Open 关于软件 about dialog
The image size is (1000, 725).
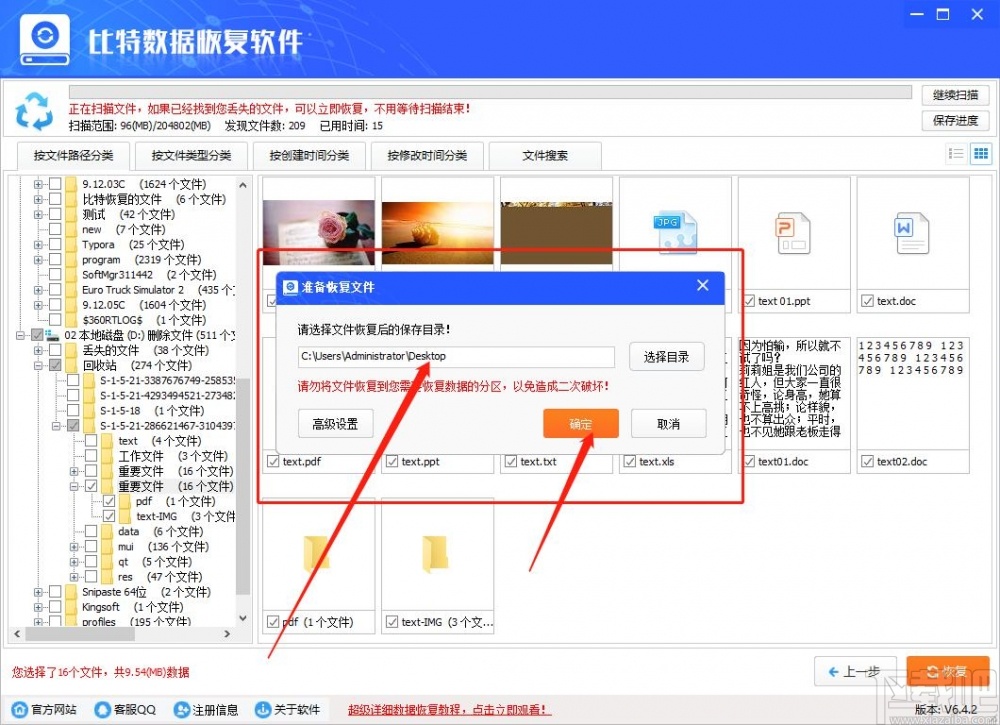(288, 709)
